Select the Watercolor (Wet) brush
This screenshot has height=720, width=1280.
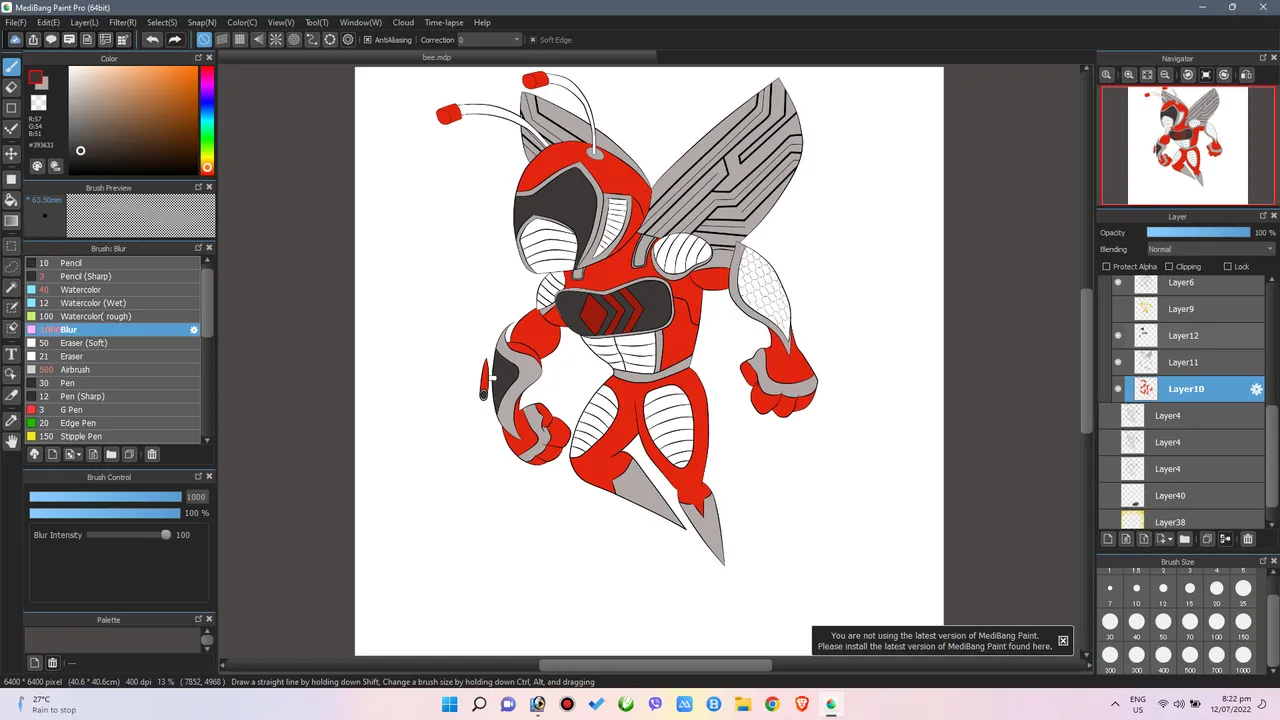[x=112, y=303]
